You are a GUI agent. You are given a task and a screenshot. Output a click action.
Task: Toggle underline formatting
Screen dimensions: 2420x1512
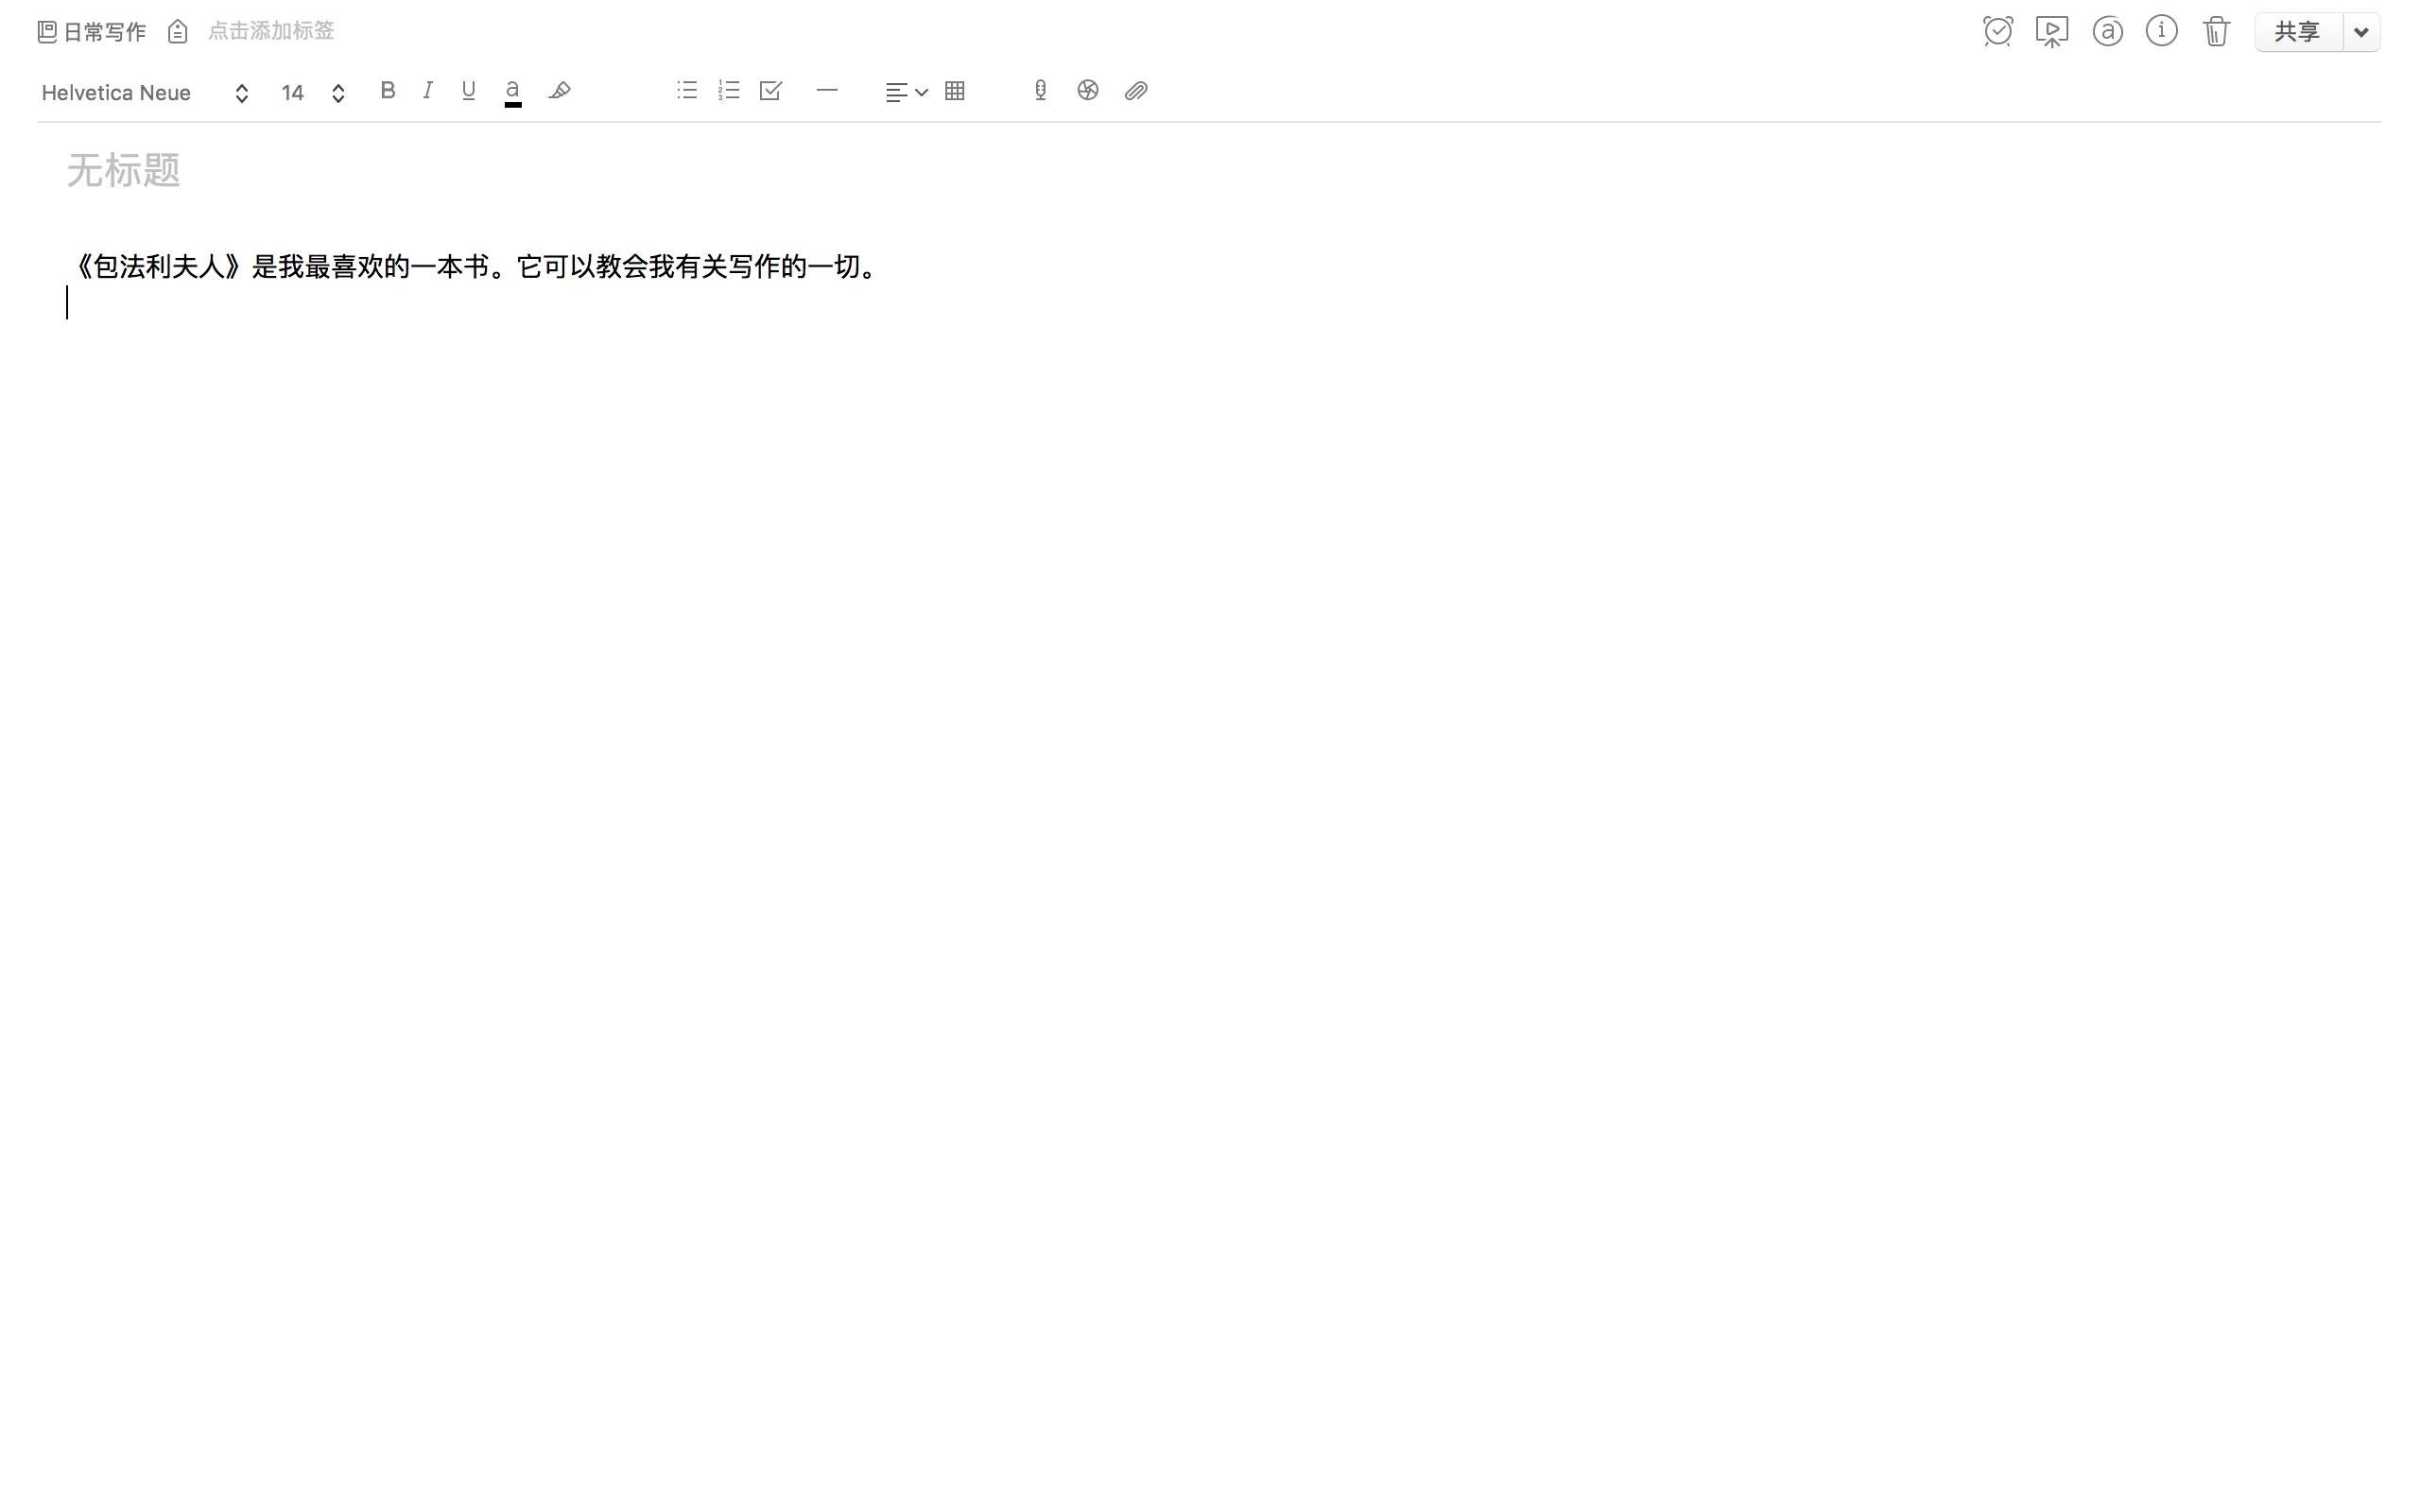[x=468, y=91]
